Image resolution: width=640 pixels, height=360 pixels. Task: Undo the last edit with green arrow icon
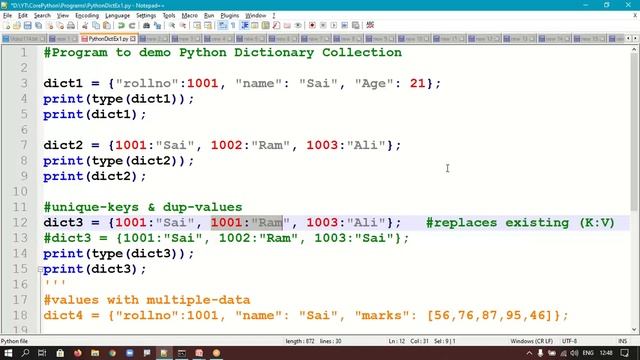pos(121,25)
